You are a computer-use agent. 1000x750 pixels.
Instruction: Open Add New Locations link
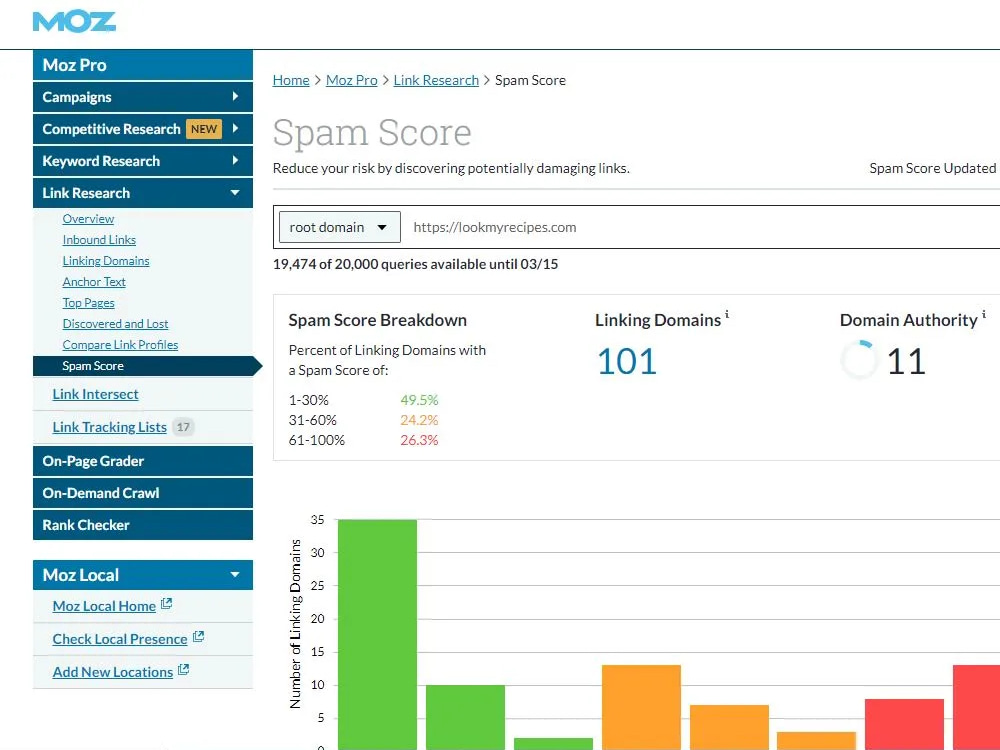coord(112,672)
